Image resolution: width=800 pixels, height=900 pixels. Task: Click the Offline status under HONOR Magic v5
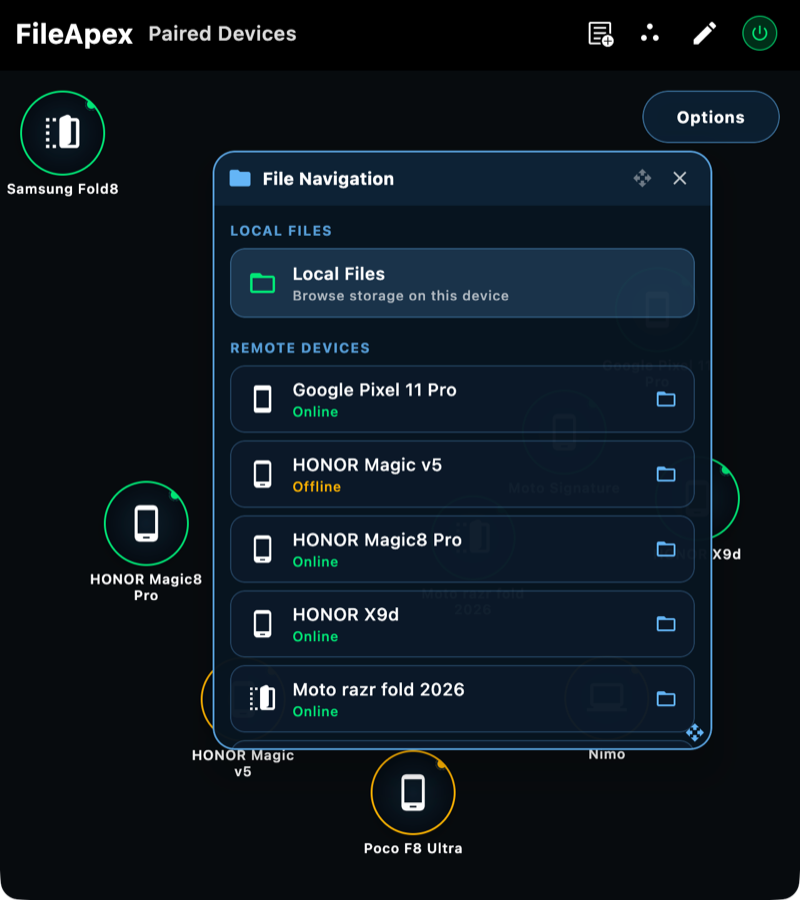(317, 487)
